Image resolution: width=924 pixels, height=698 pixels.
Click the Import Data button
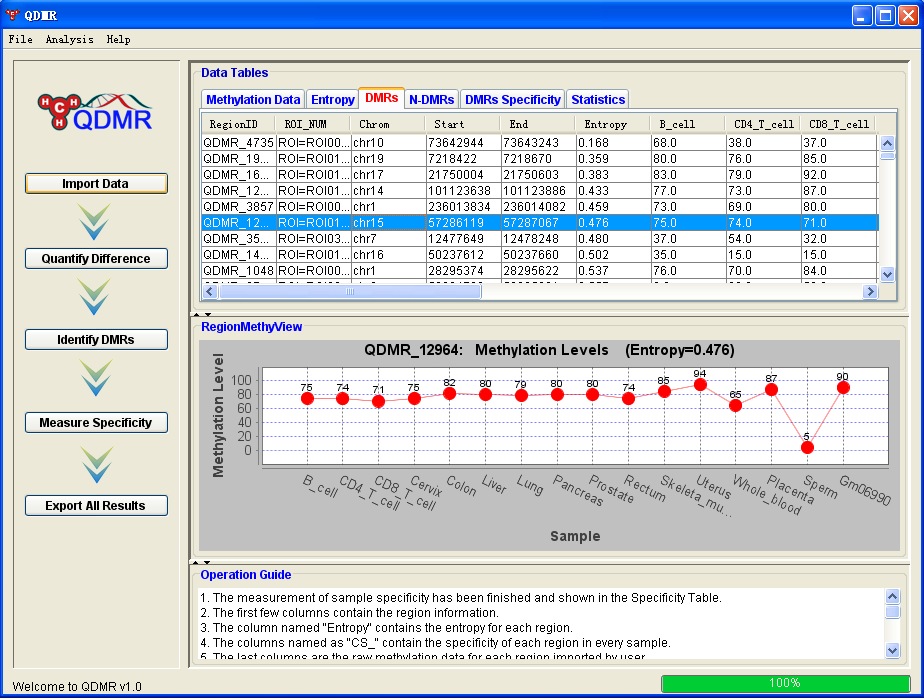coord(96,183)
